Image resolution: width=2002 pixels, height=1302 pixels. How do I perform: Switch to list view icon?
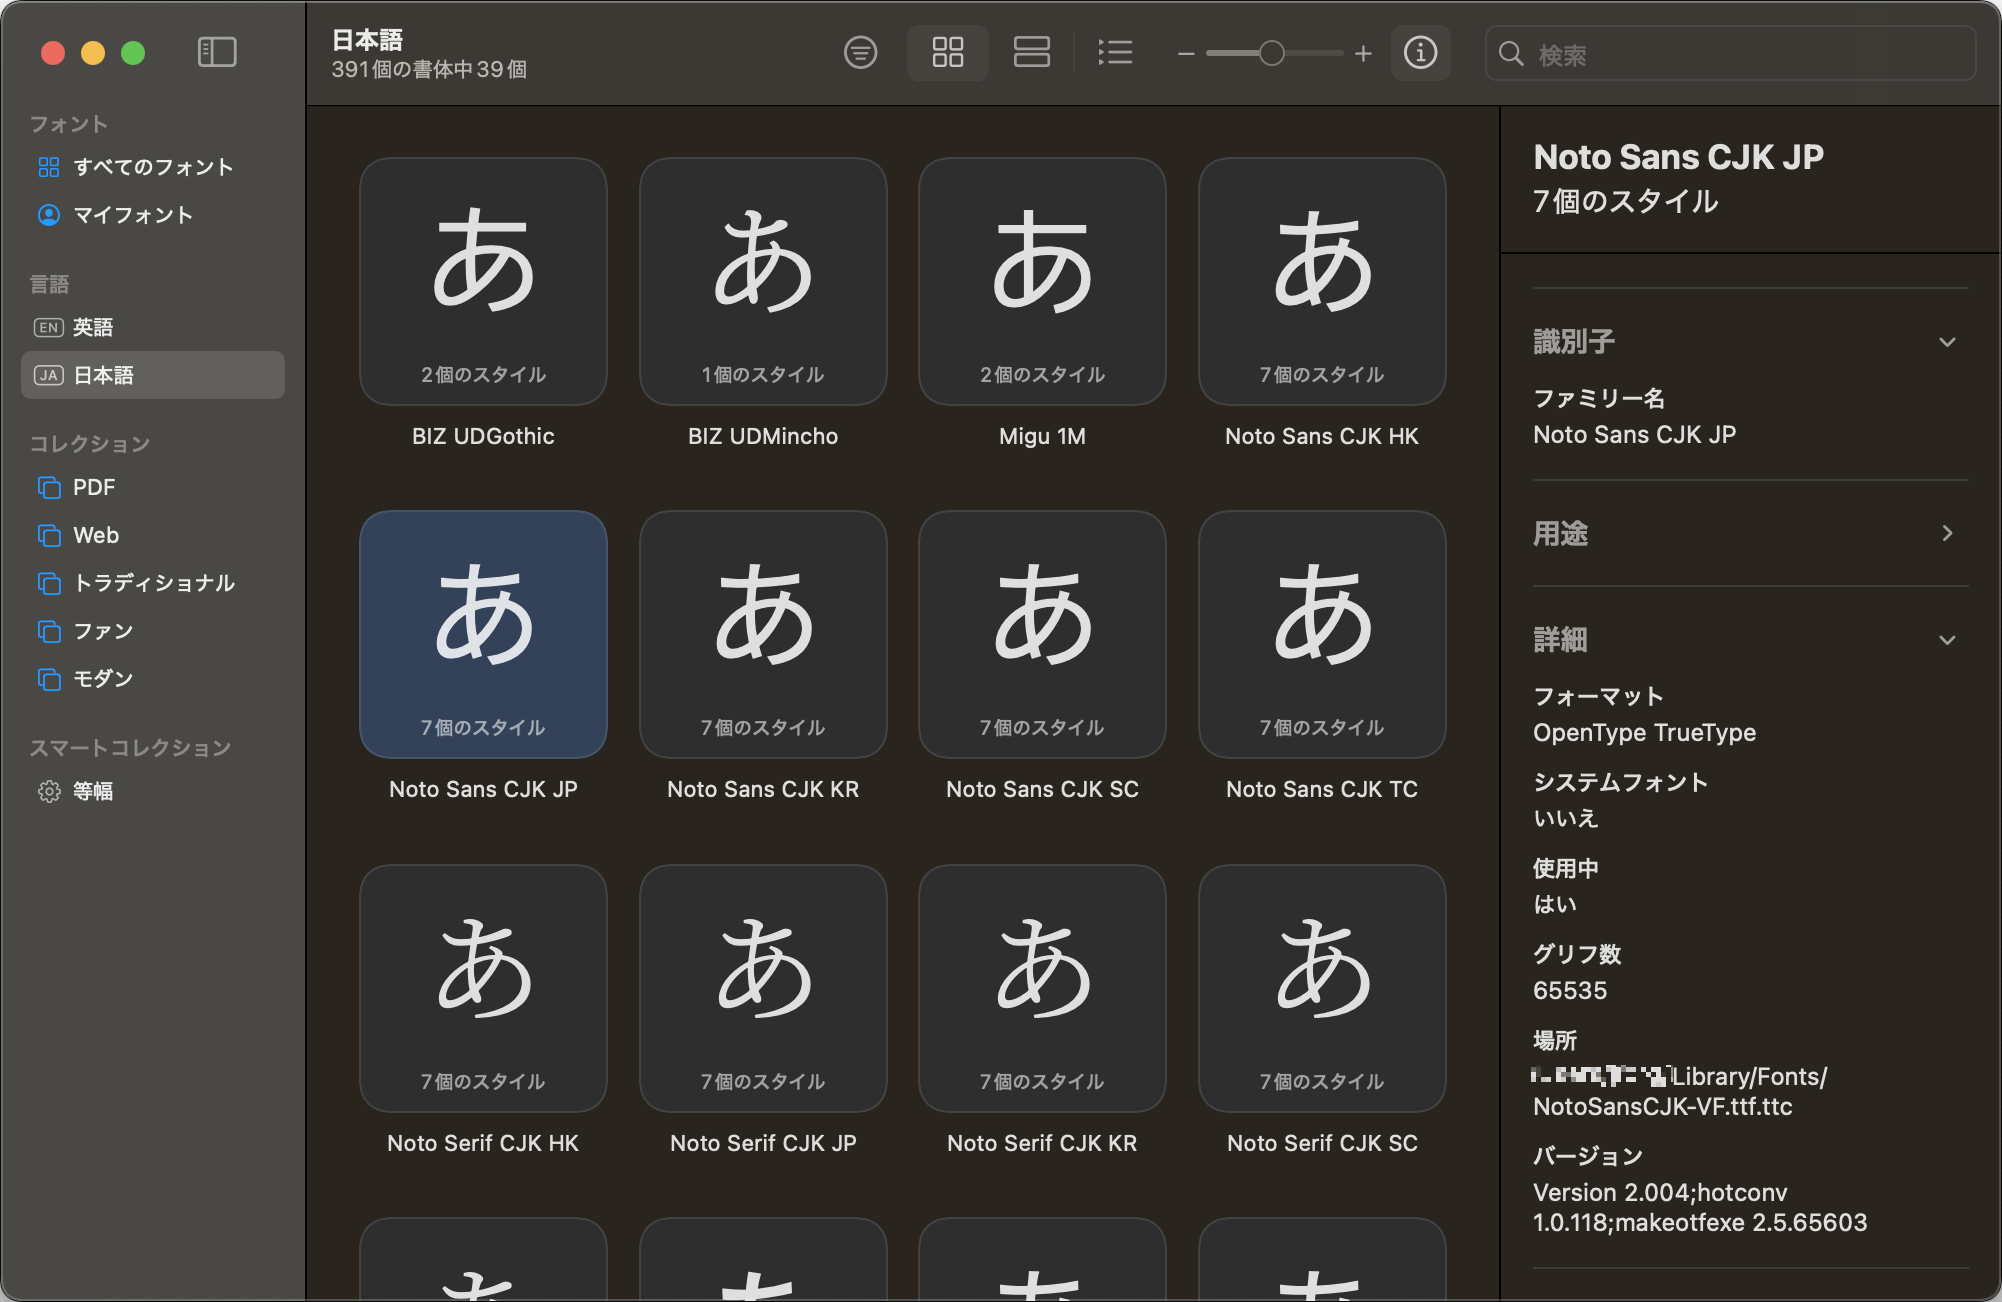click(1115, 52)
